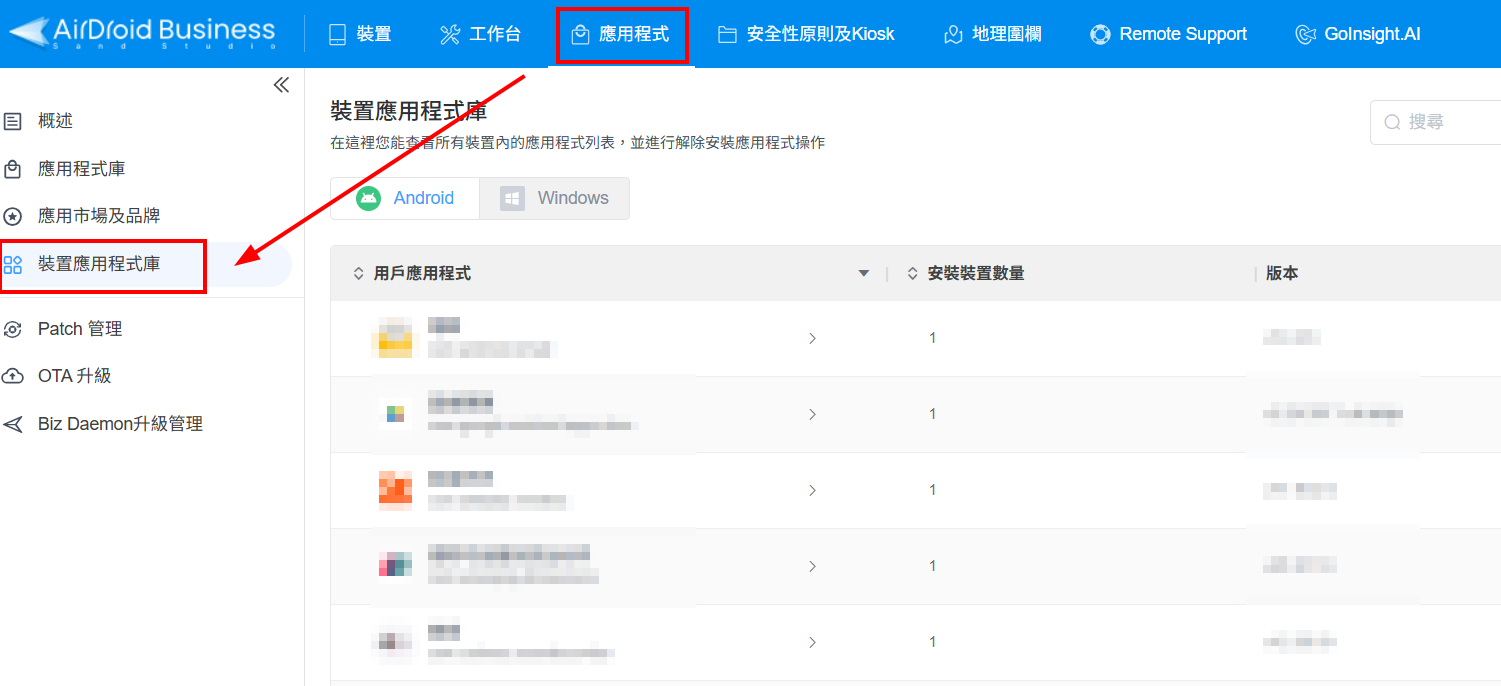Screen dimensions: 1501x686
Task: Switch to the Android platform tab
Action: tap(405, 198)
